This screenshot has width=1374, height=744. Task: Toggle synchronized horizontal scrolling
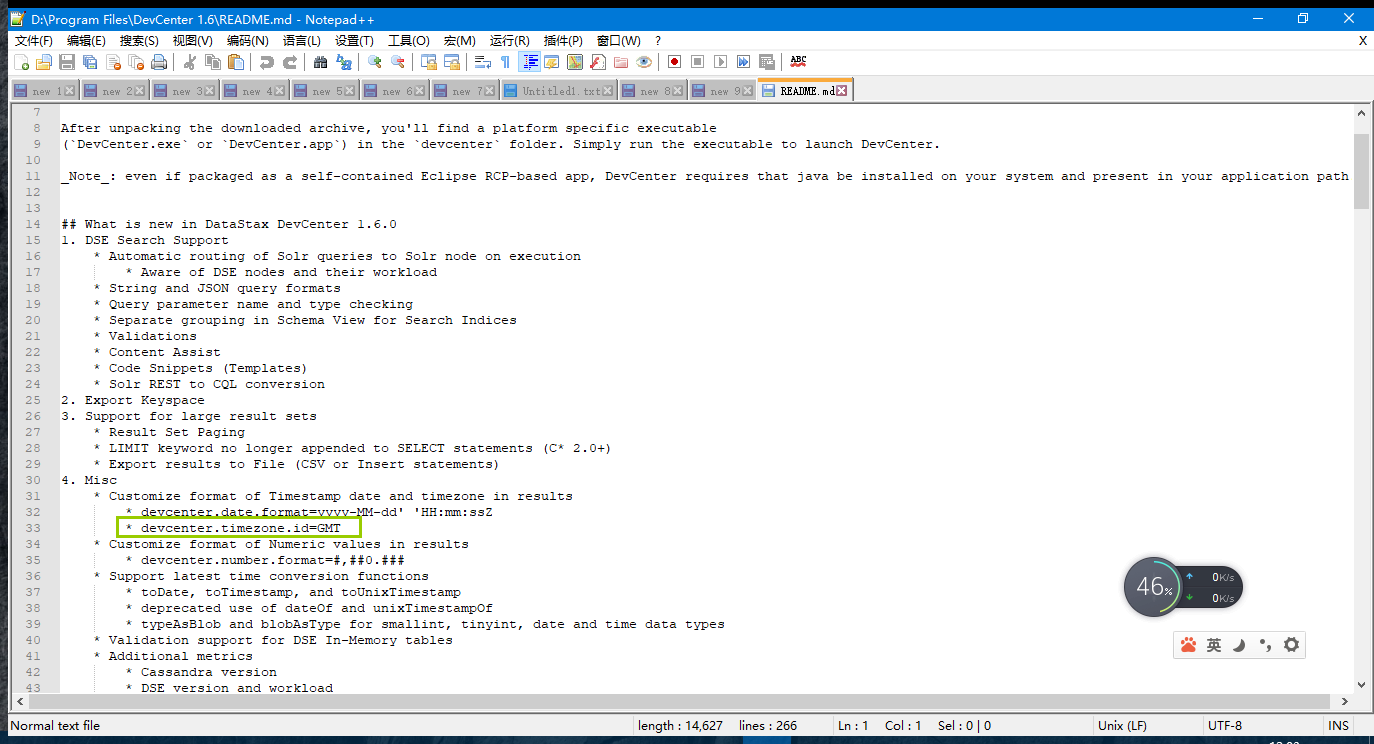pos(452,62)
